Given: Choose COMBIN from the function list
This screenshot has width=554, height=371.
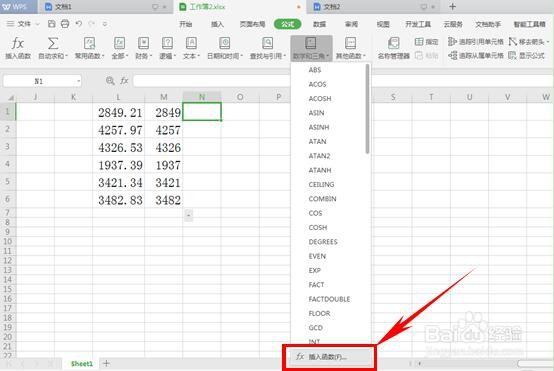Looking at the screenshot, I should coord(322,199).
